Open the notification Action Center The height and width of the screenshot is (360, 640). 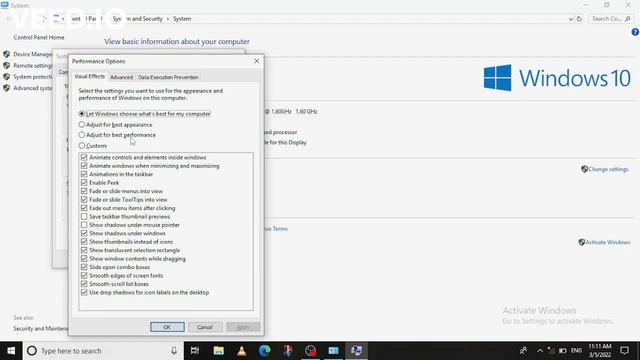tap(624, 351)
